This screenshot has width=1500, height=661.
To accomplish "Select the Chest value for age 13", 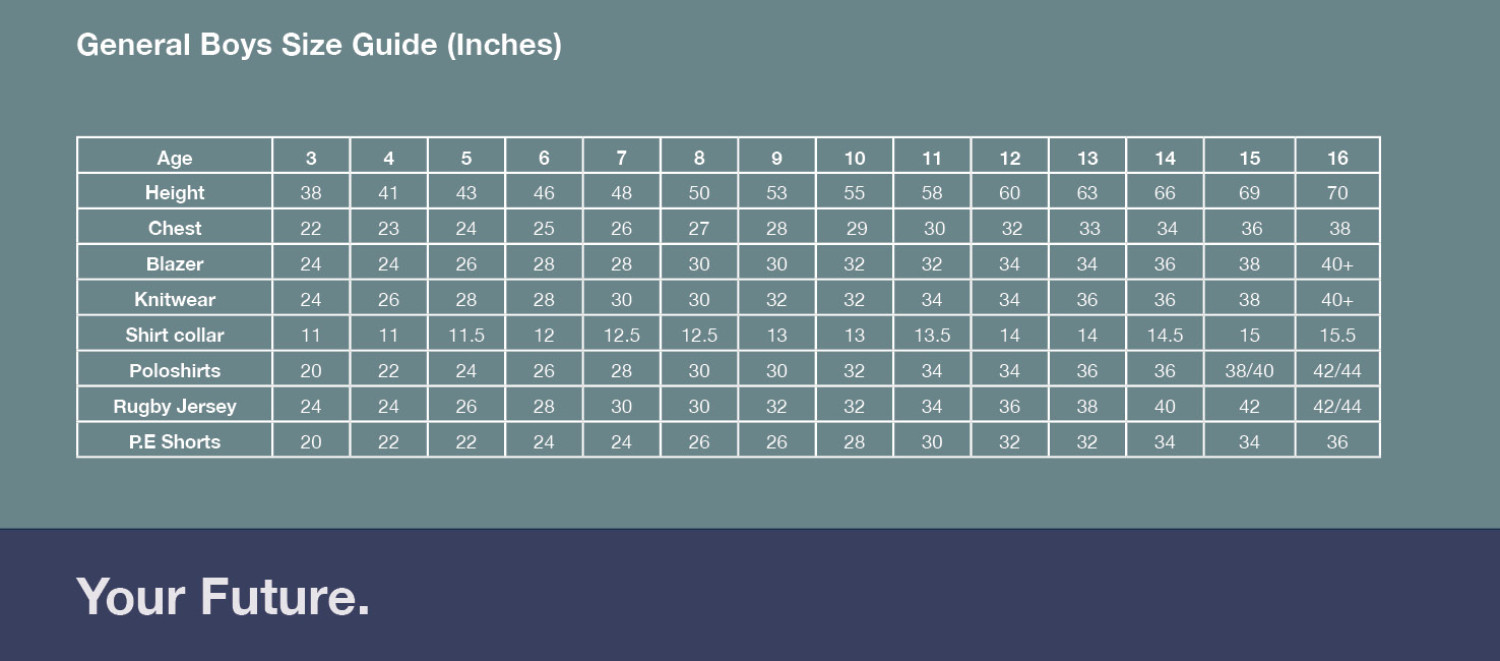I will [1087, 228].
